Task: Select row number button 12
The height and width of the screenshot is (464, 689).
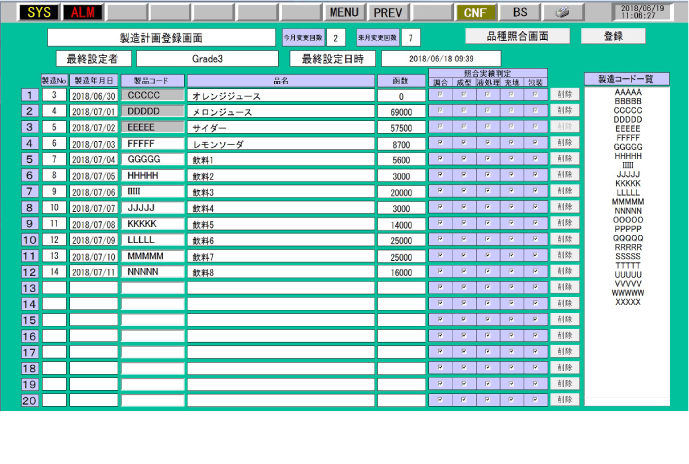Action: click(x=29, y=272)
